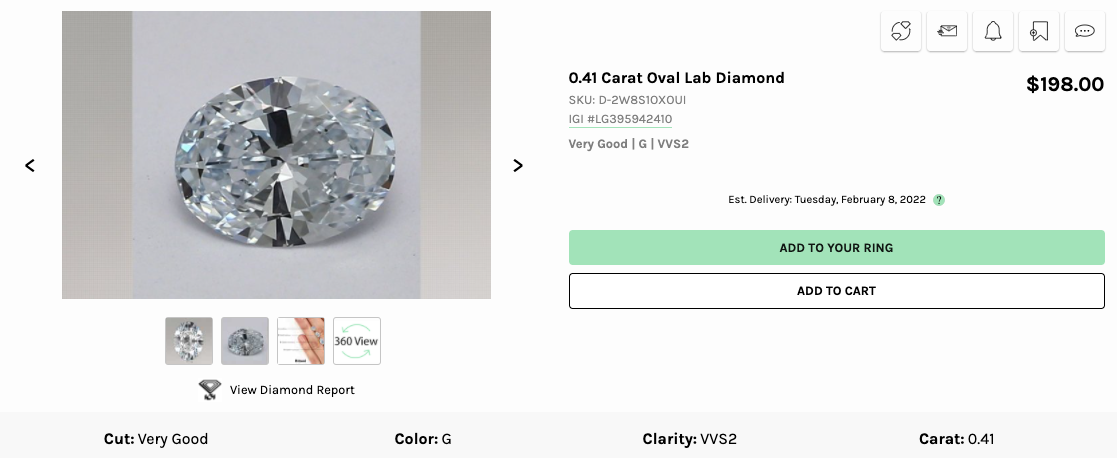Click the diamond report icon
The image size is (1117, 458).
click(210, 390)
